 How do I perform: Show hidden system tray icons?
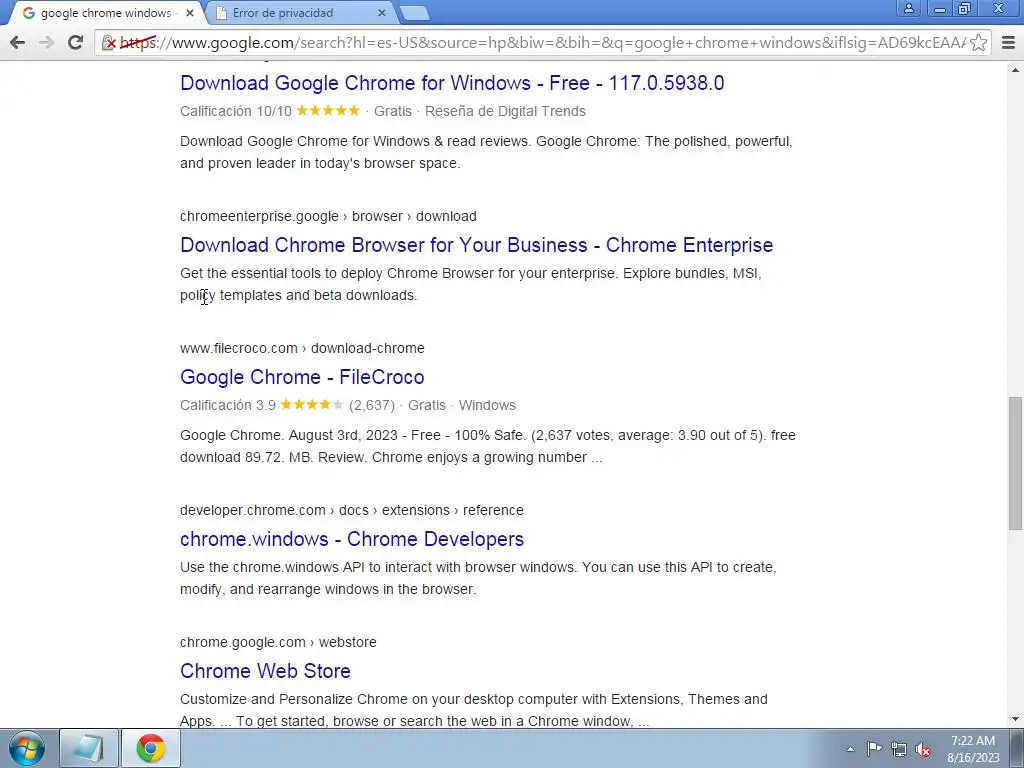coord(850,749)
